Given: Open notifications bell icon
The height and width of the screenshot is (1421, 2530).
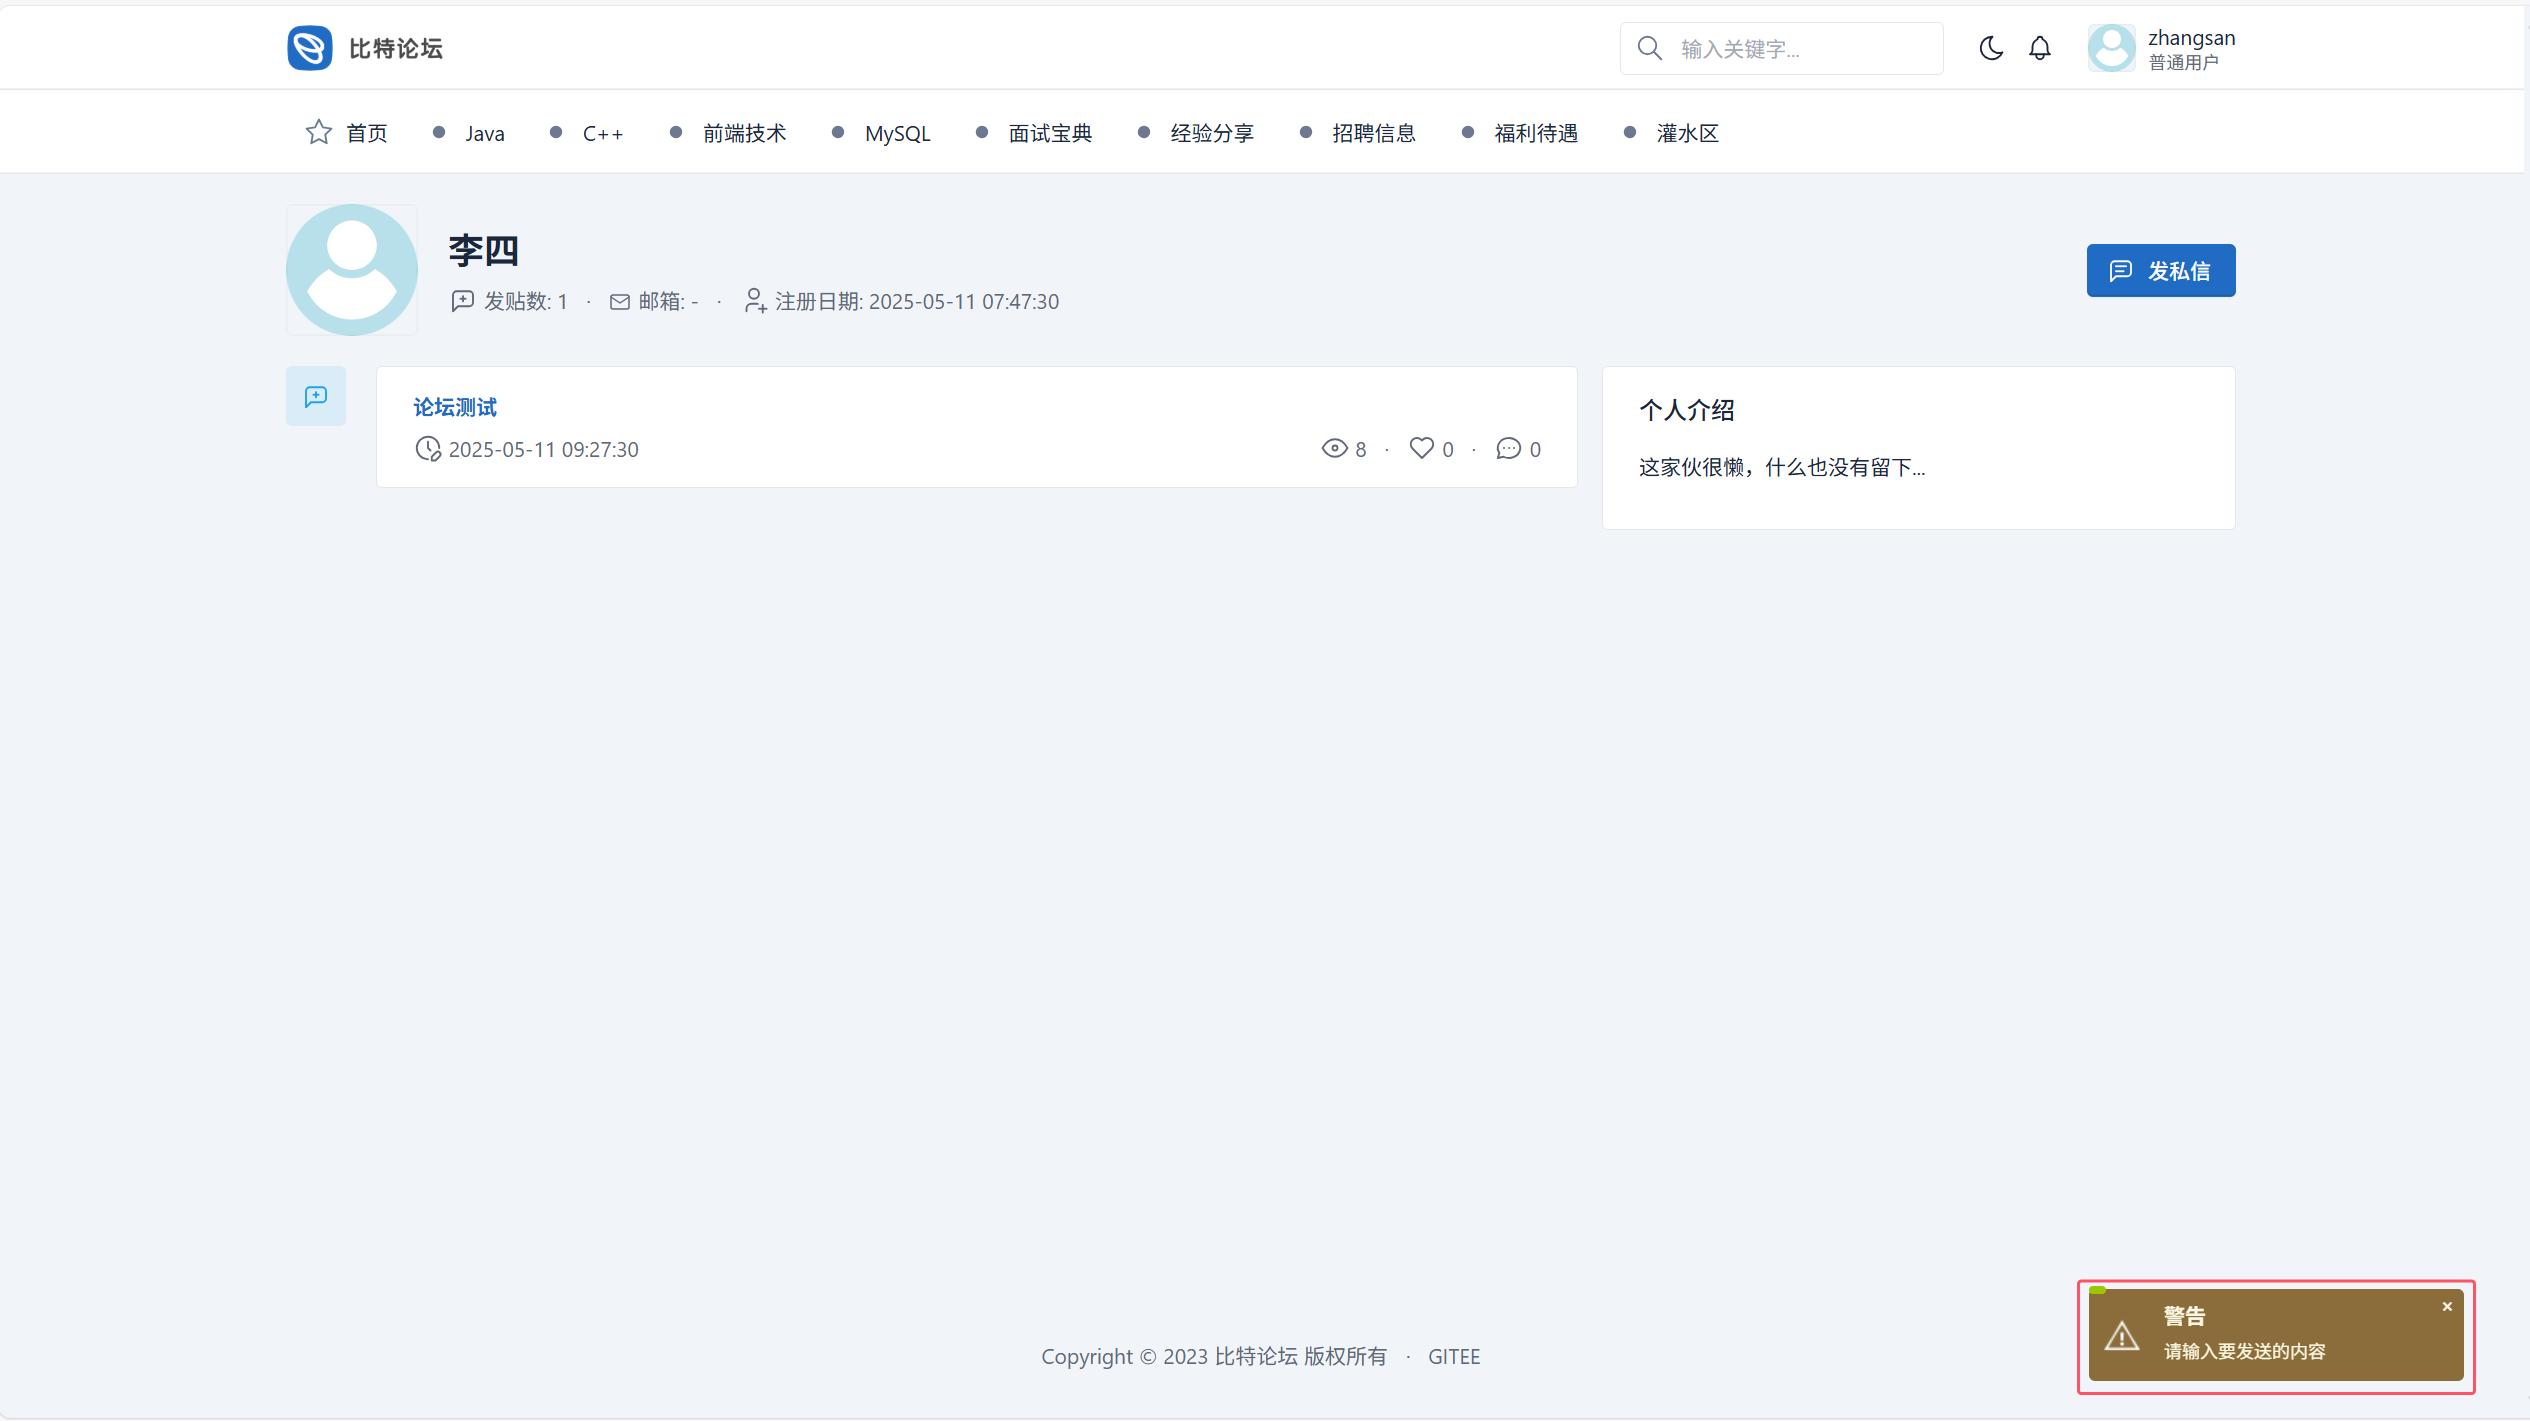Looking at the screenshot, I should tap(2039, 48).
